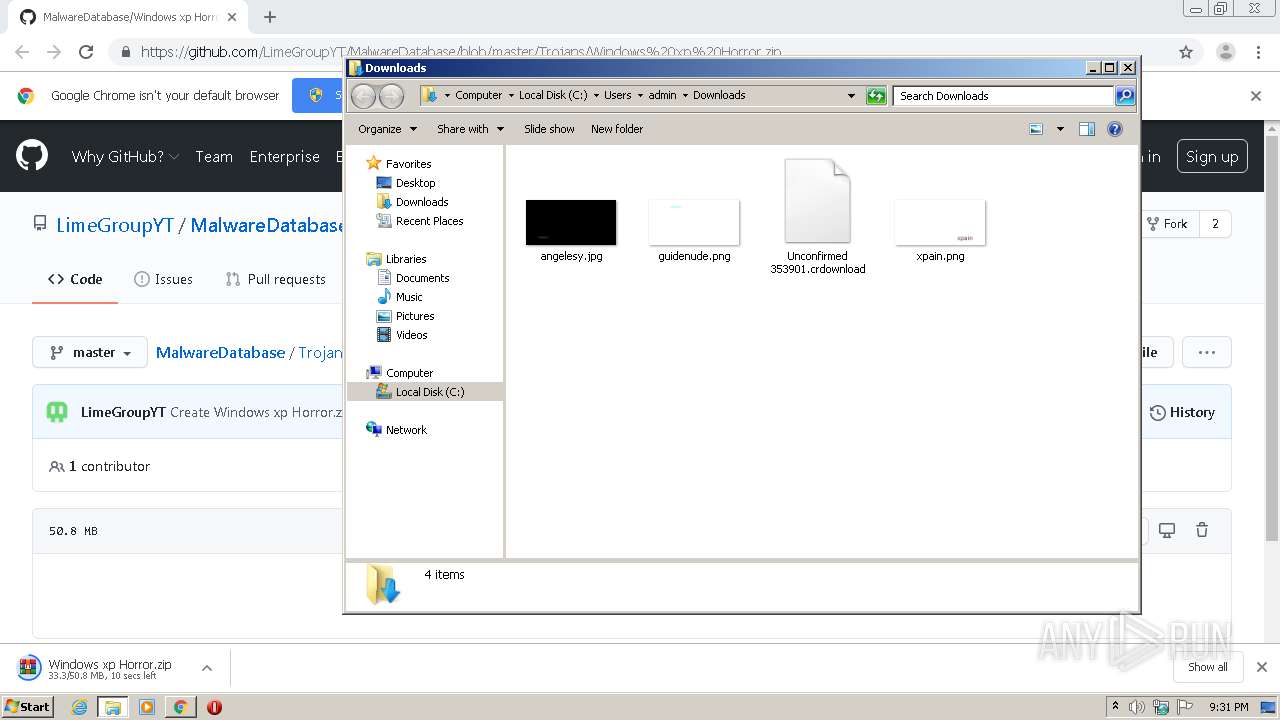
Task: Delete file trash icon on GitHub
Action: (1202, 530)
